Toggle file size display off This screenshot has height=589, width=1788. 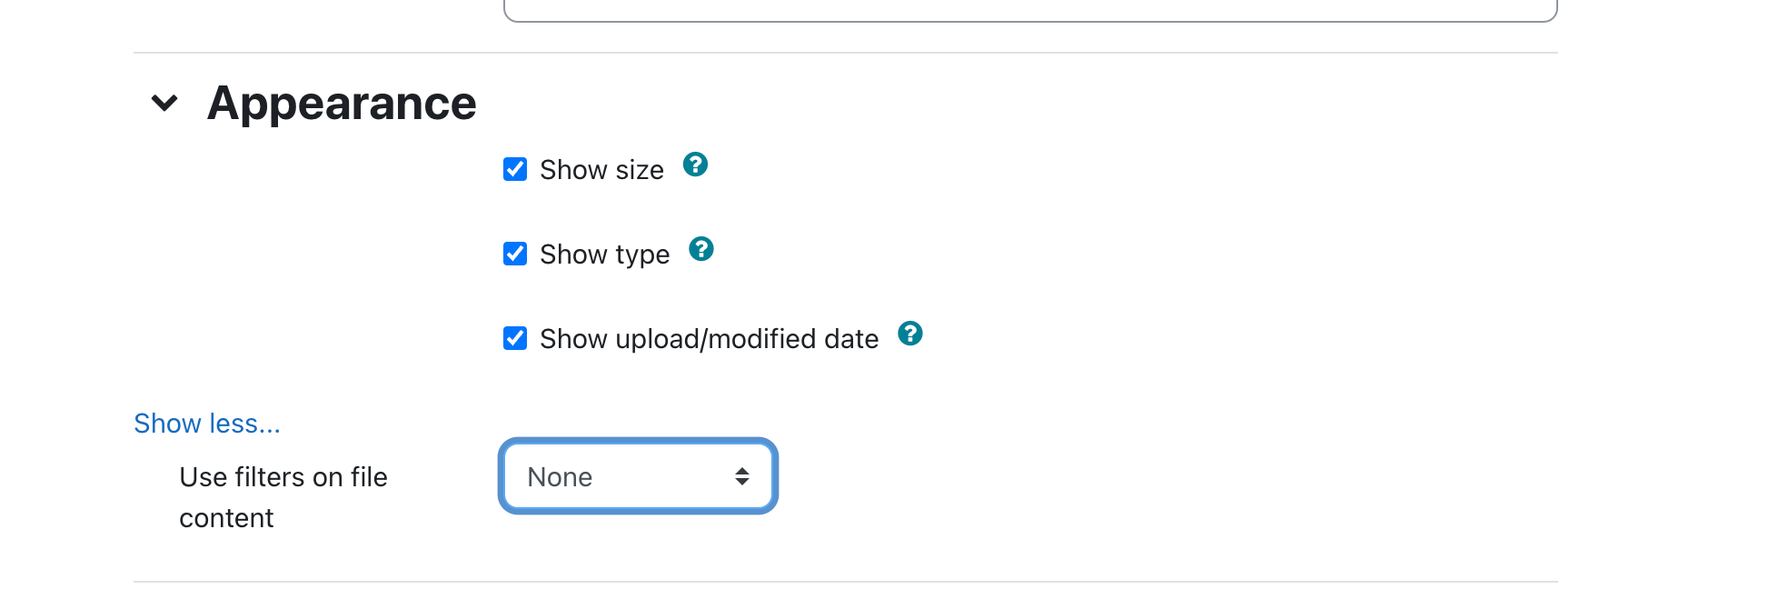click(515, 169)
